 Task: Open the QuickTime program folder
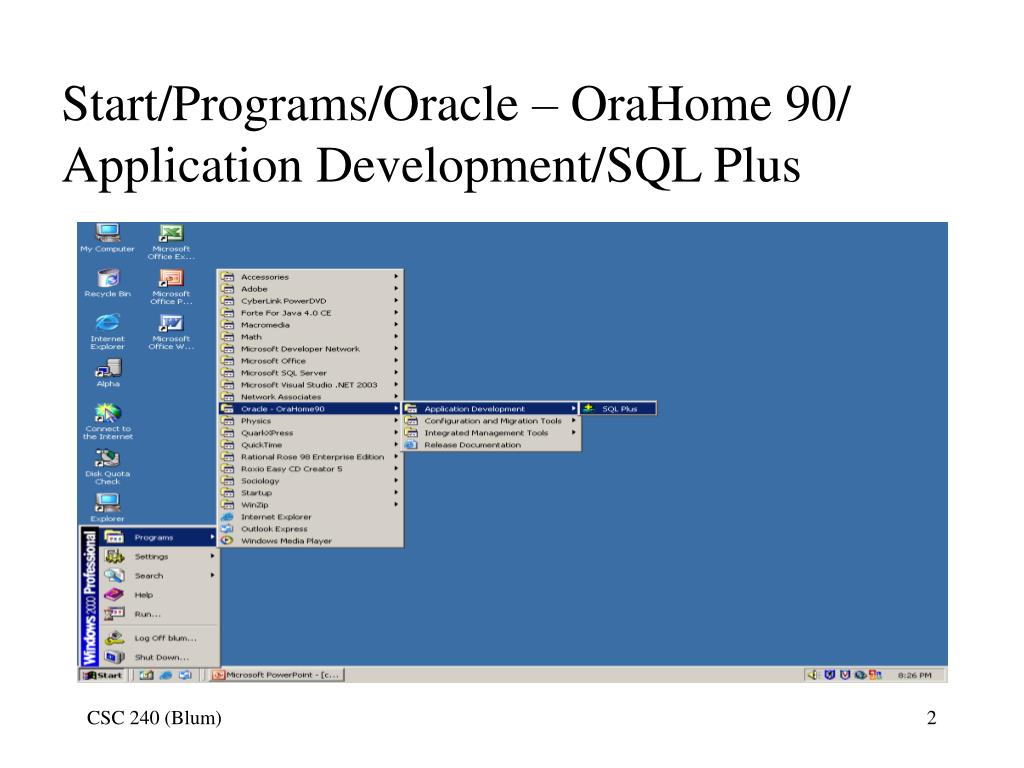pyautogui.click(x=310, y=445)
